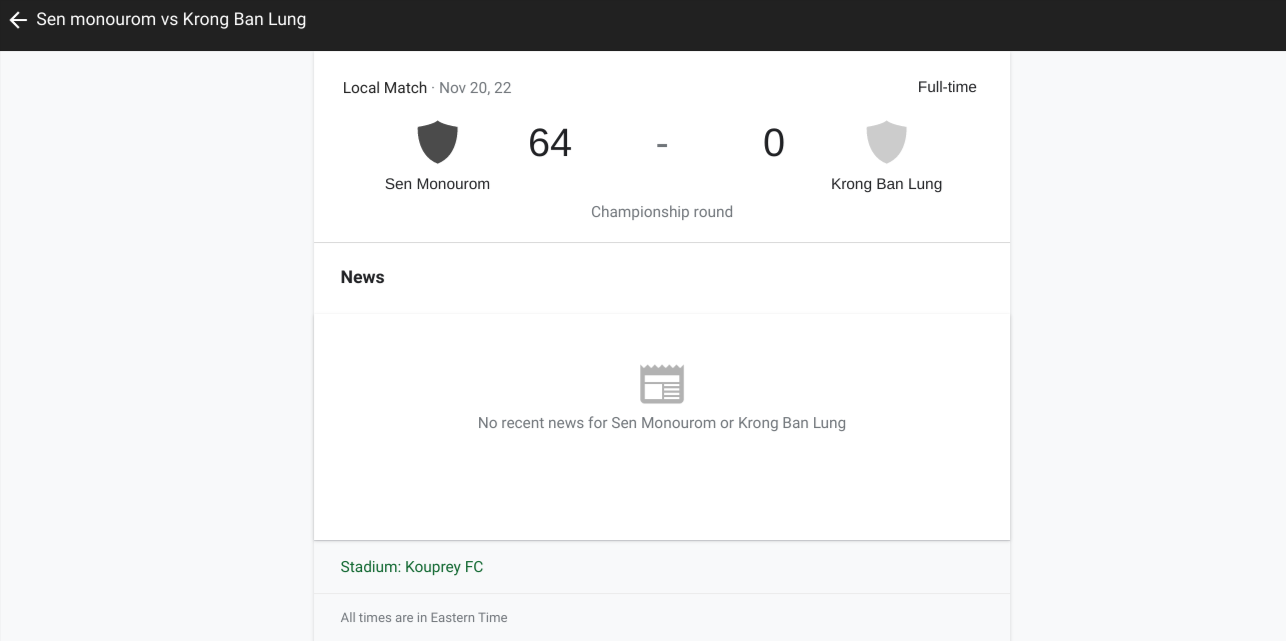Click the empty news newspaper icon
The width and height of the screenshot is (1286, 641).
pos(662,384)
